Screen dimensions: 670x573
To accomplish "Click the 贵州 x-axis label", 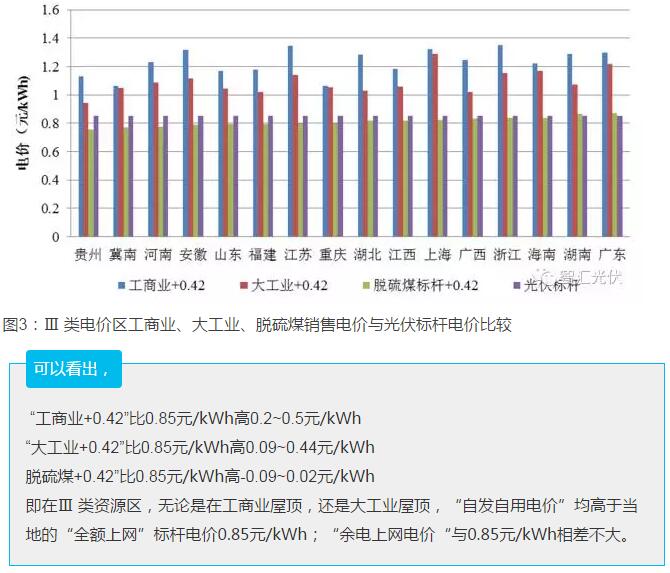I will 88,255.
